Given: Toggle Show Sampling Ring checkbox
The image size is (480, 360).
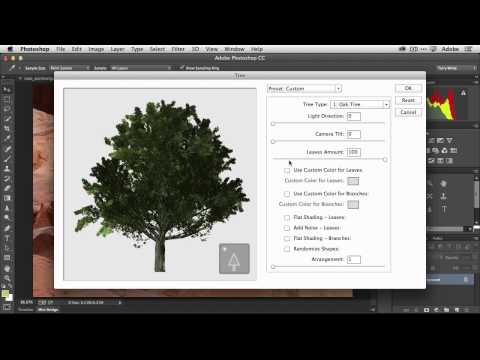Looking at the screenshot, I should (x=182, y=68).
